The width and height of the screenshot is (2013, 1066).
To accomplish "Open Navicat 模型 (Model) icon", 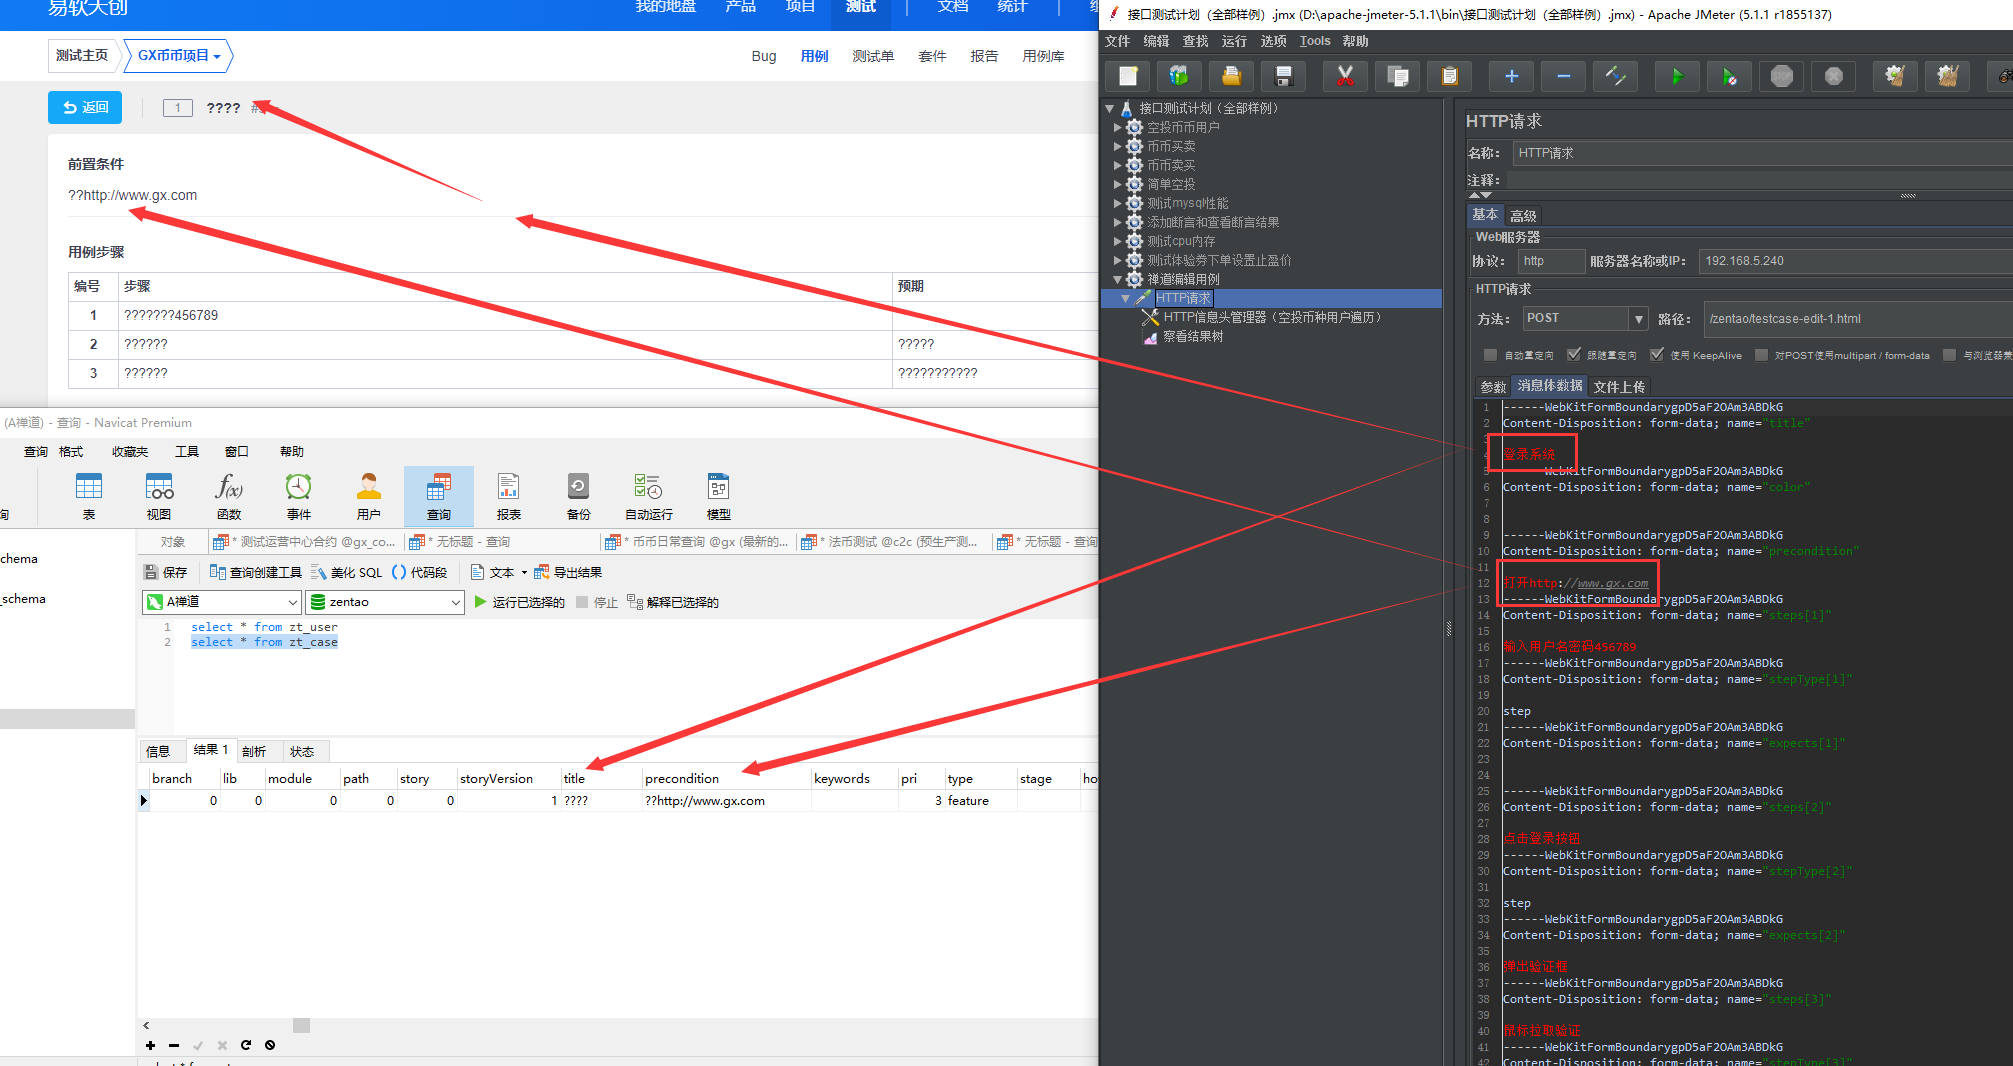I will pos(719,496).
